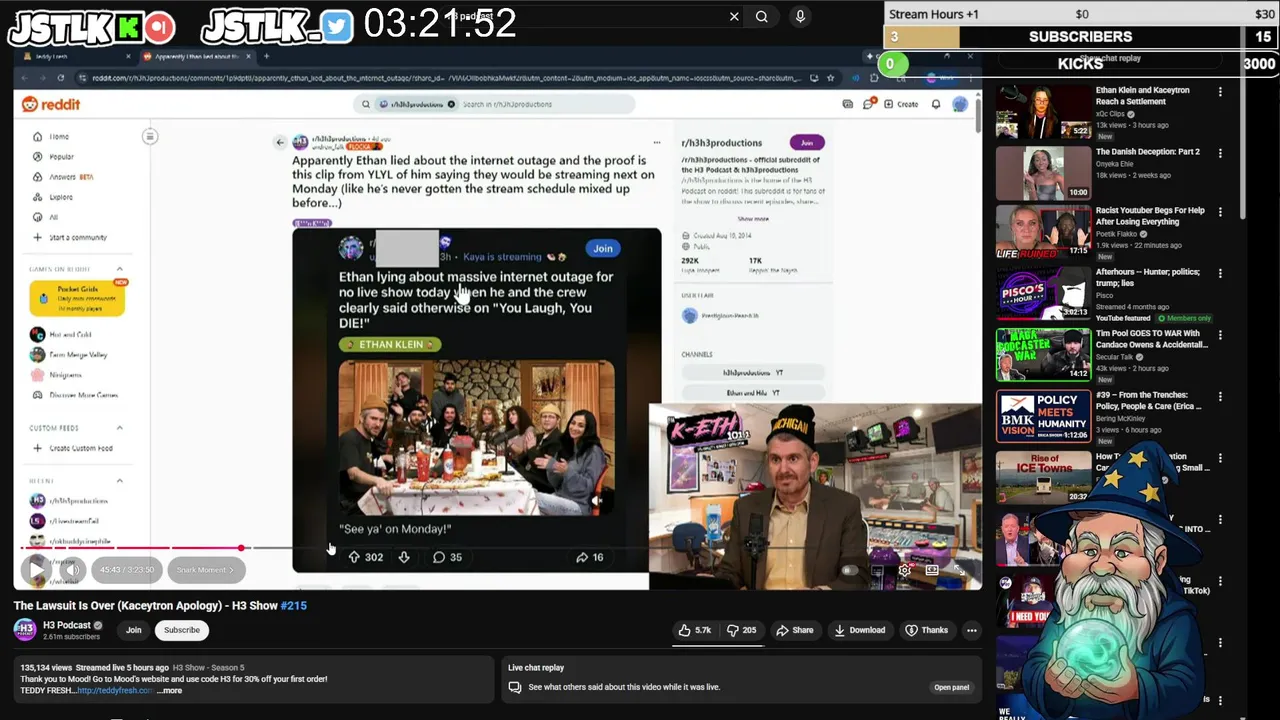Click the YouTube search magnifier icon

point(762,16)
